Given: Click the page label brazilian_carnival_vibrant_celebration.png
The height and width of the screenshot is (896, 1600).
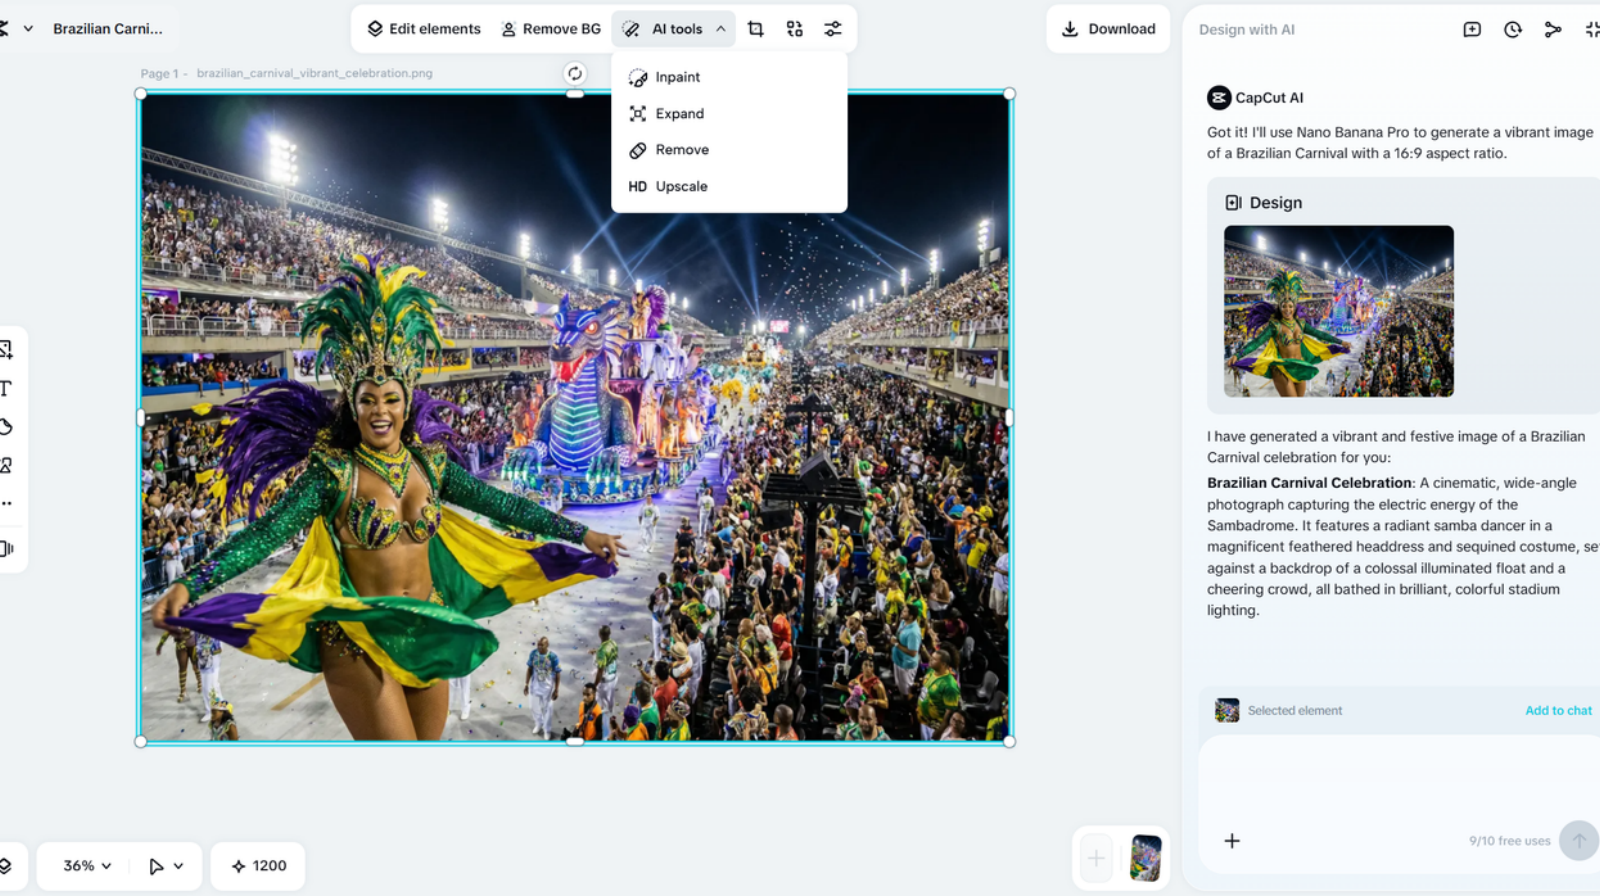Looking at the screenshot, I should coord(315,73).
